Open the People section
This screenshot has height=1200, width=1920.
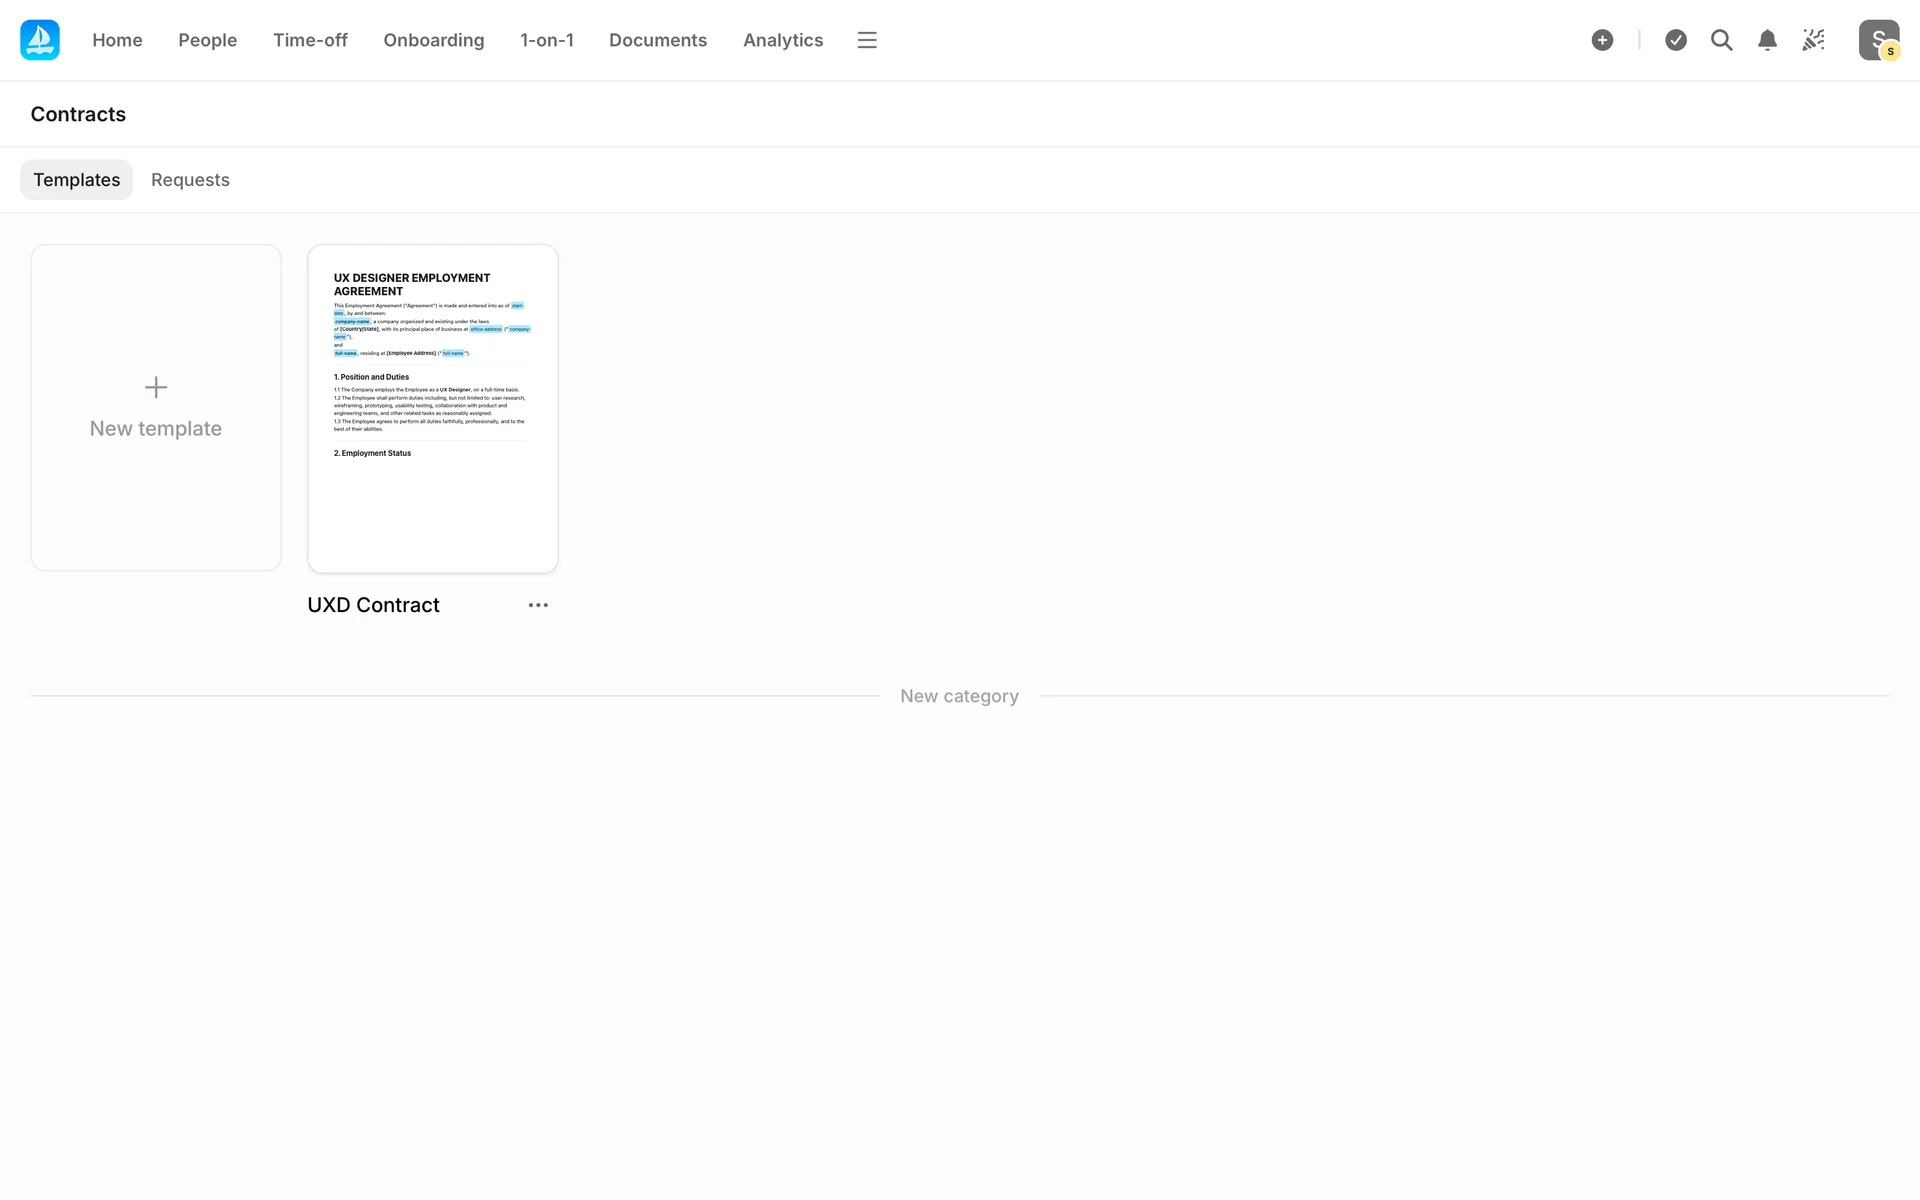point(207,40)
